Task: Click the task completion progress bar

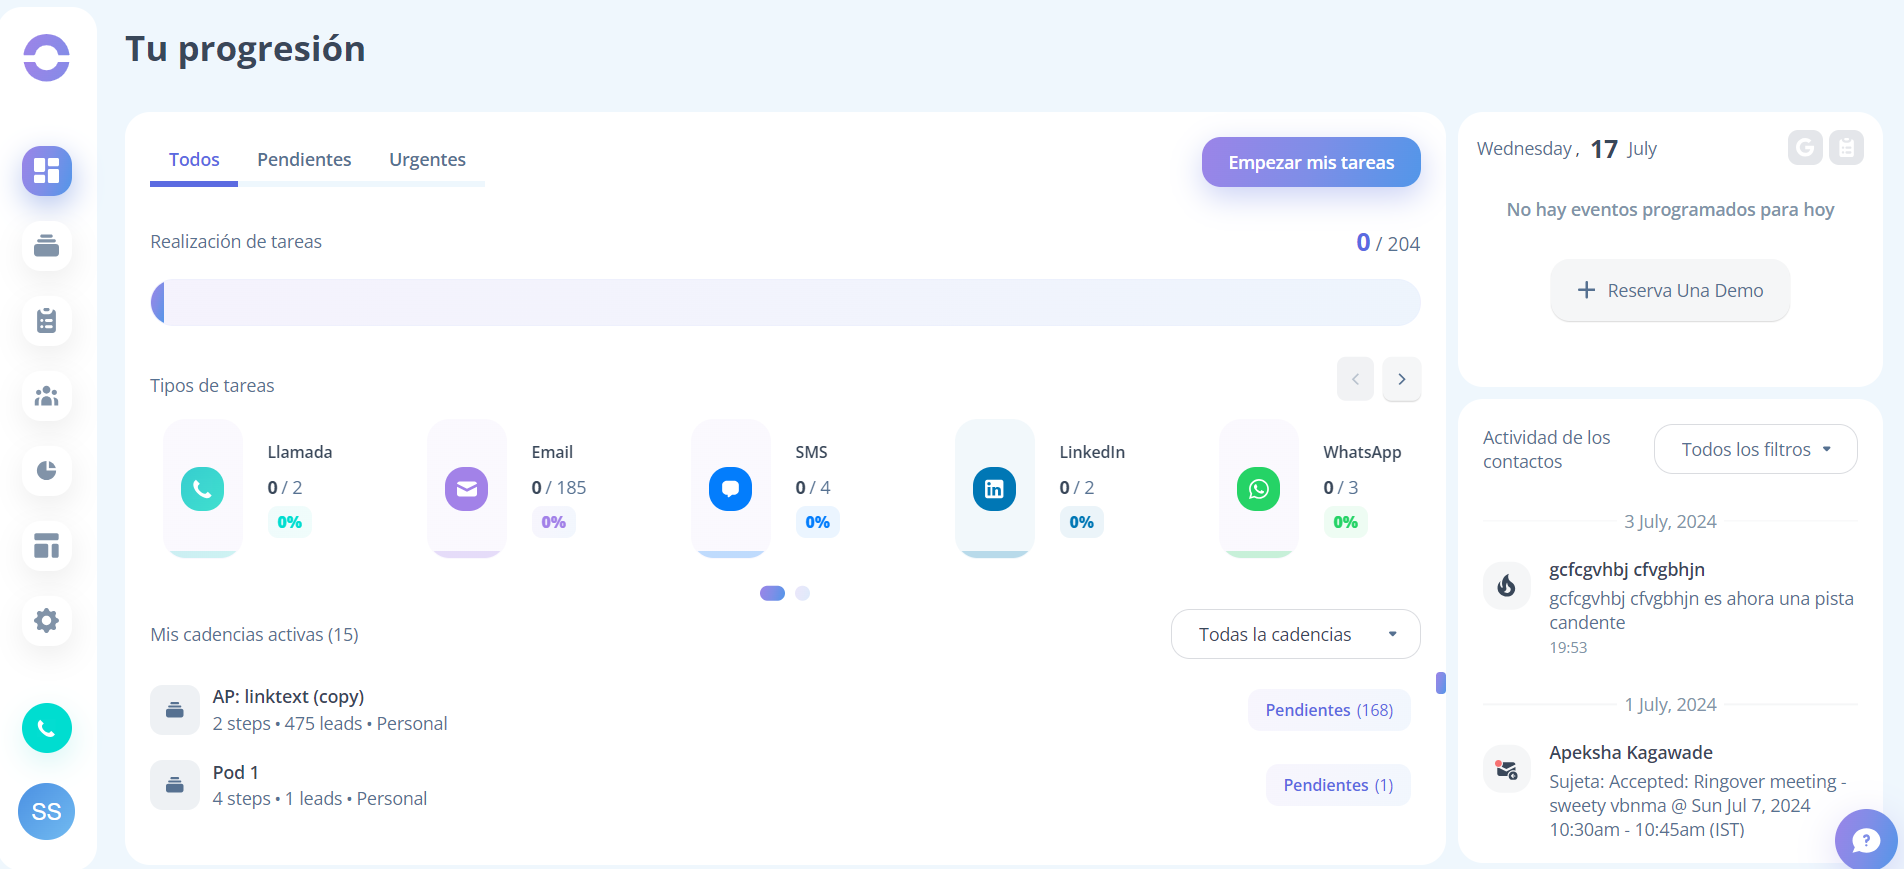Action: pos(785,302)
